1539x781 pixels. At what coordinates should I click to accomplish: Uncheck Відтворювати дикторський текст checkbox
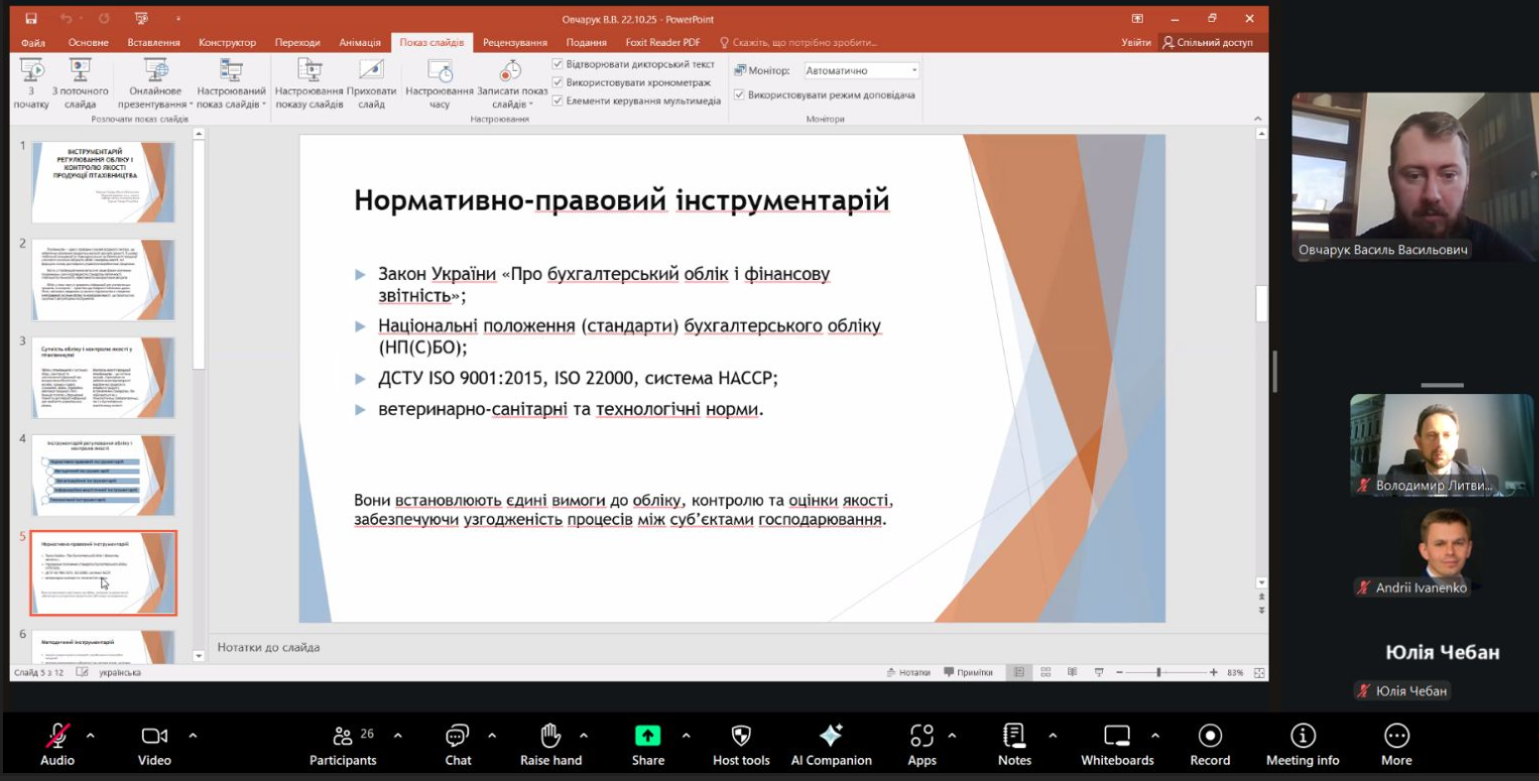558,64
